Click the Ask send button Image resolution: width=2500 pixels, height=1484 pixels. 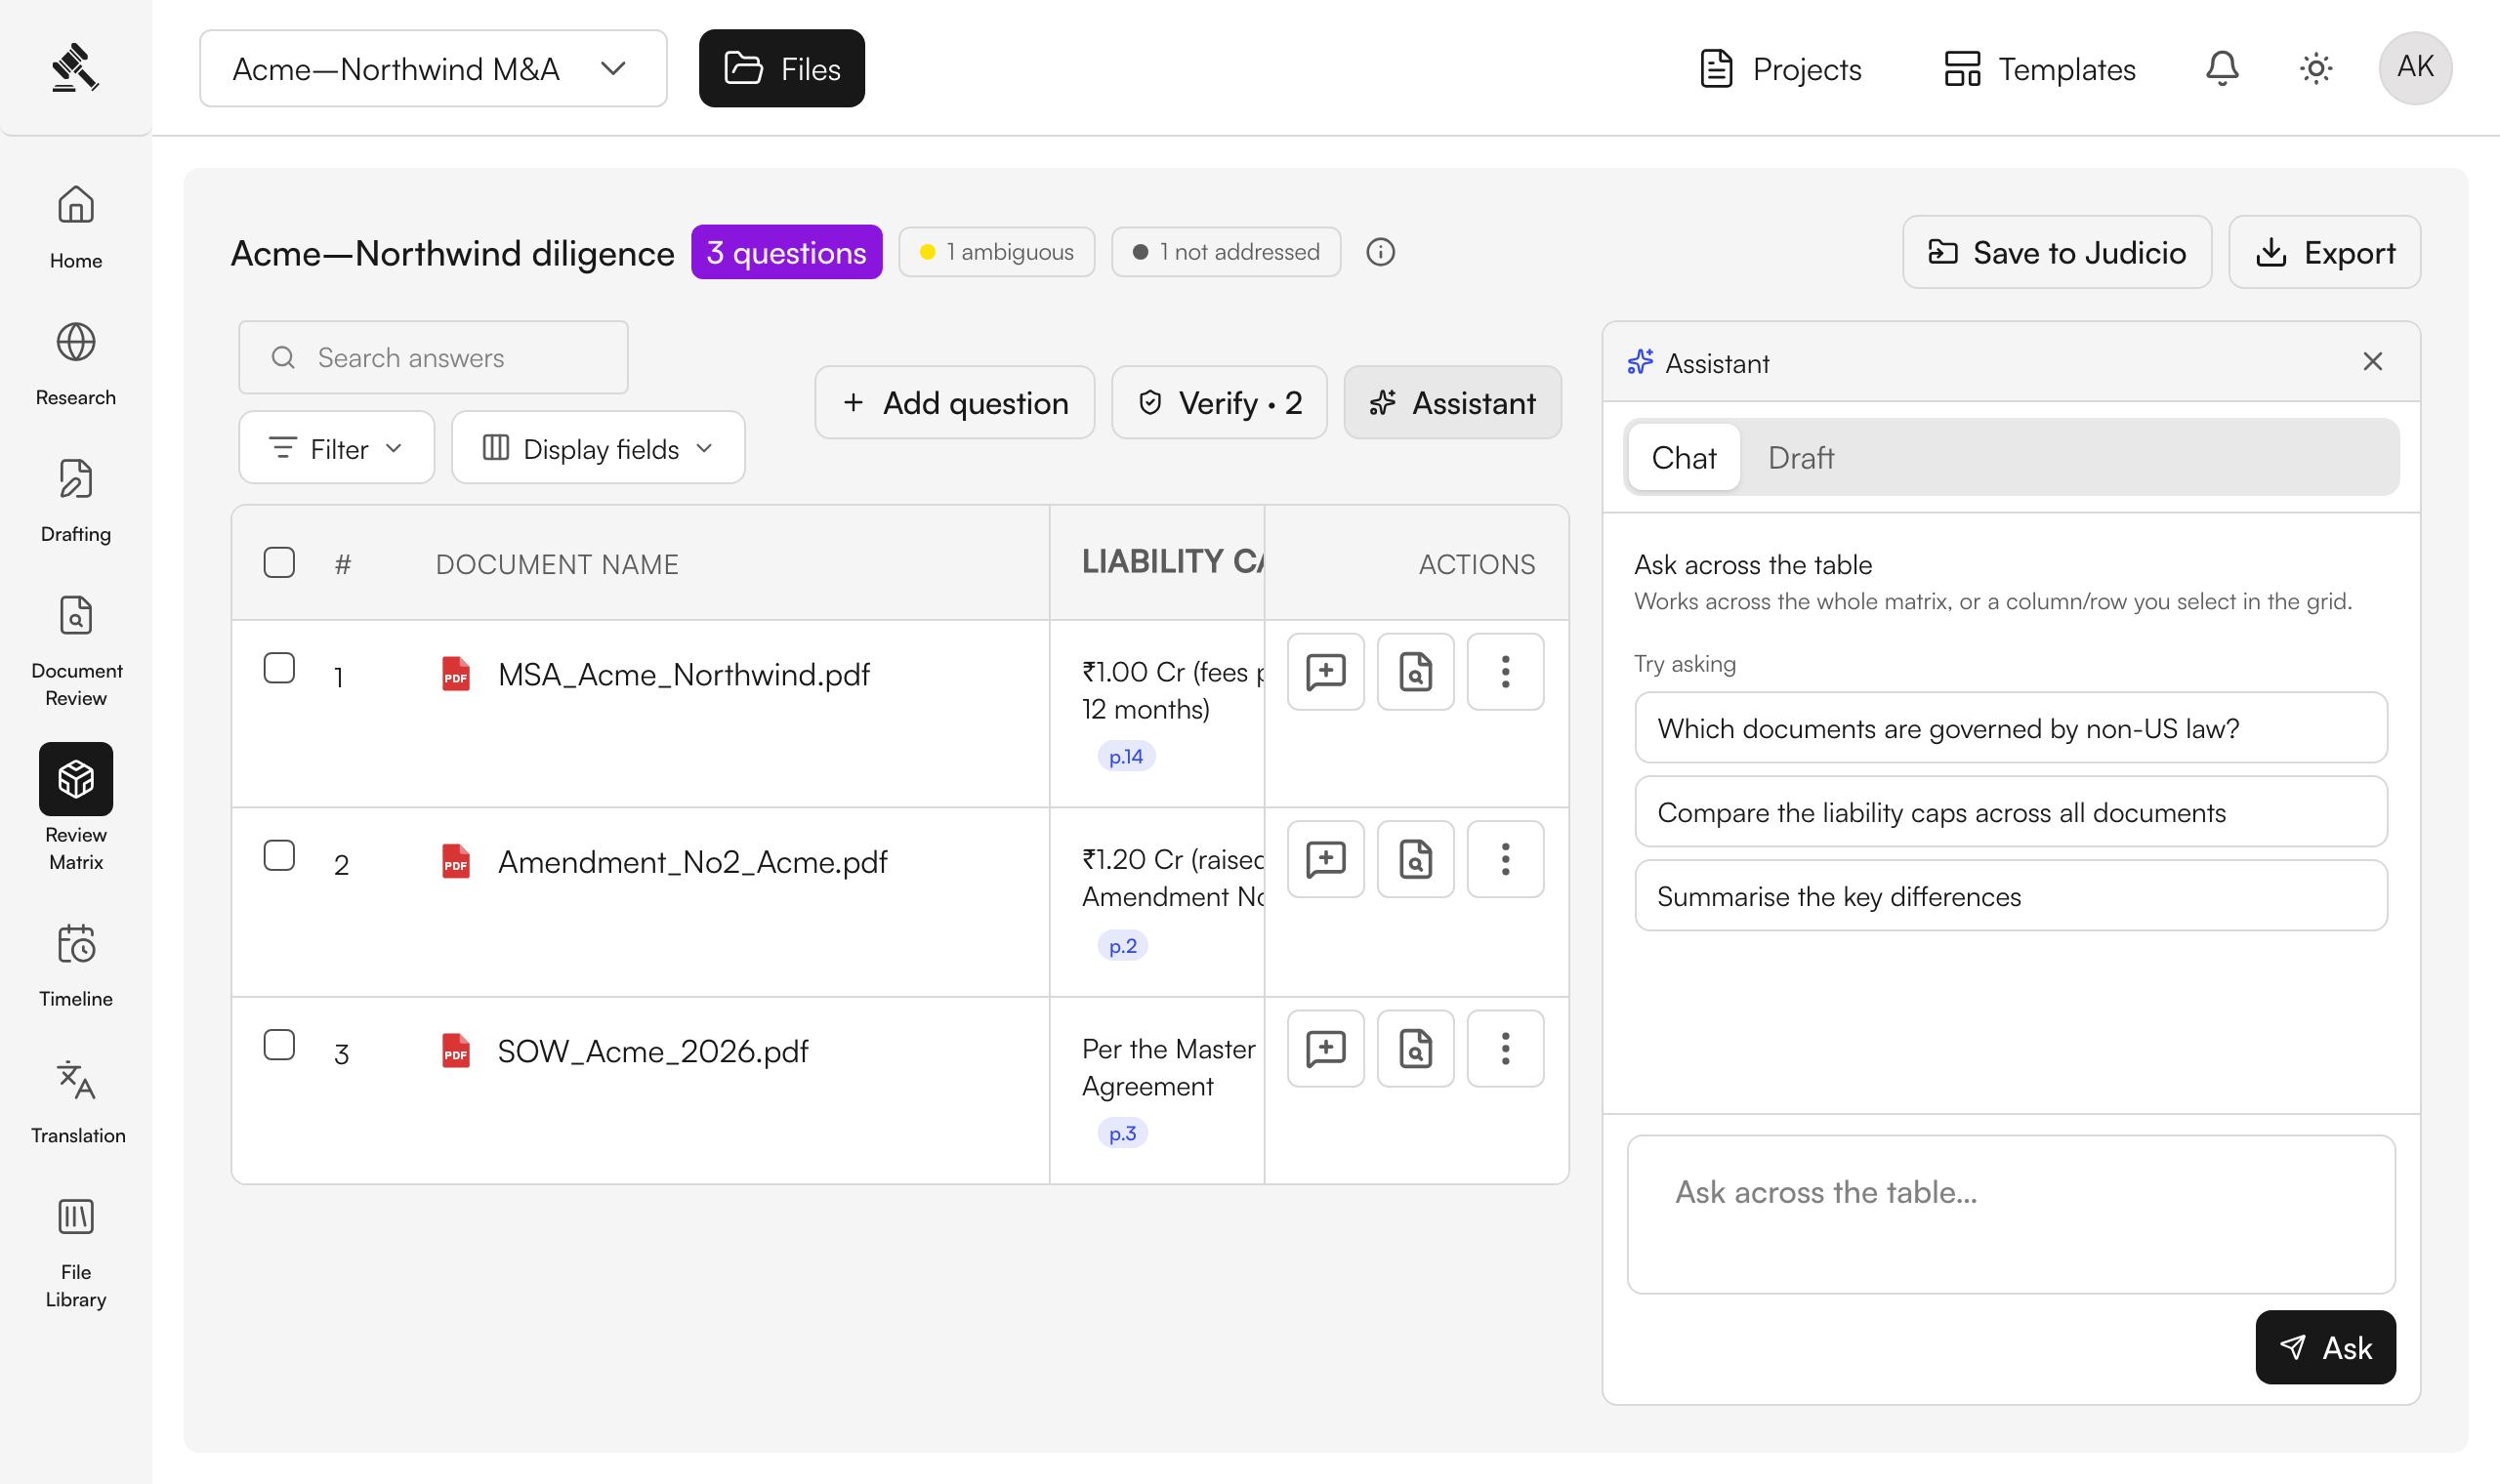click(x=2324, y=1347)
